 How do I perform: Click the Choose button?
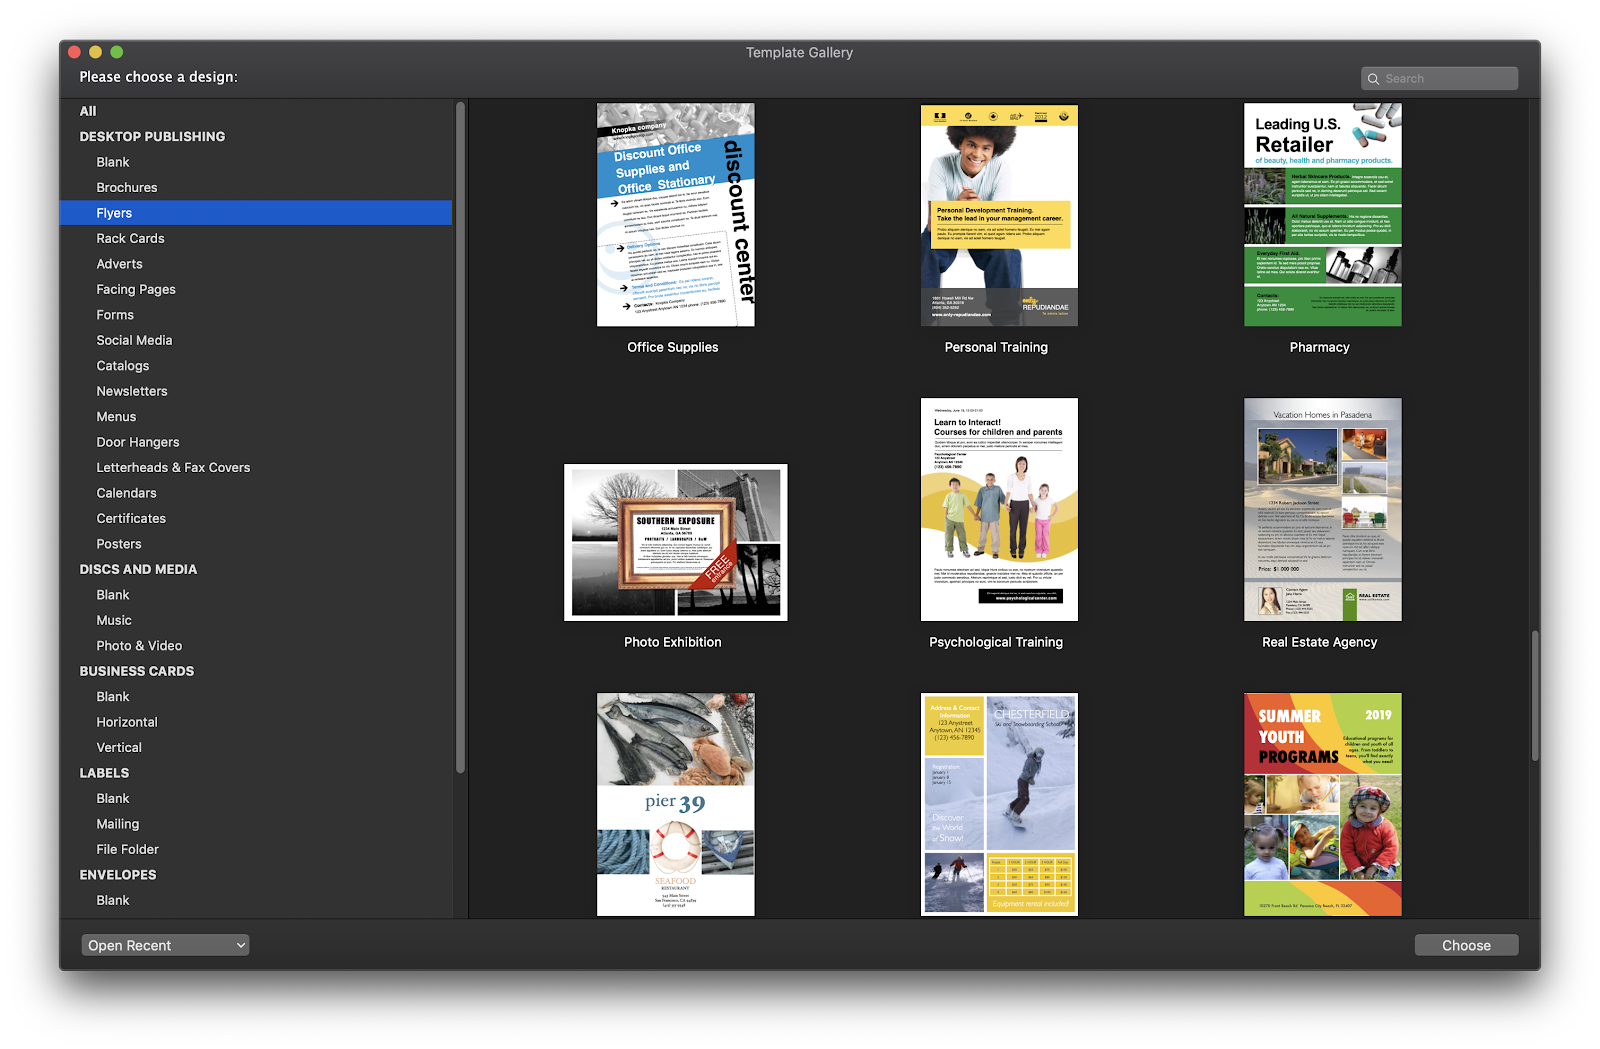(x=1466, y=945)
